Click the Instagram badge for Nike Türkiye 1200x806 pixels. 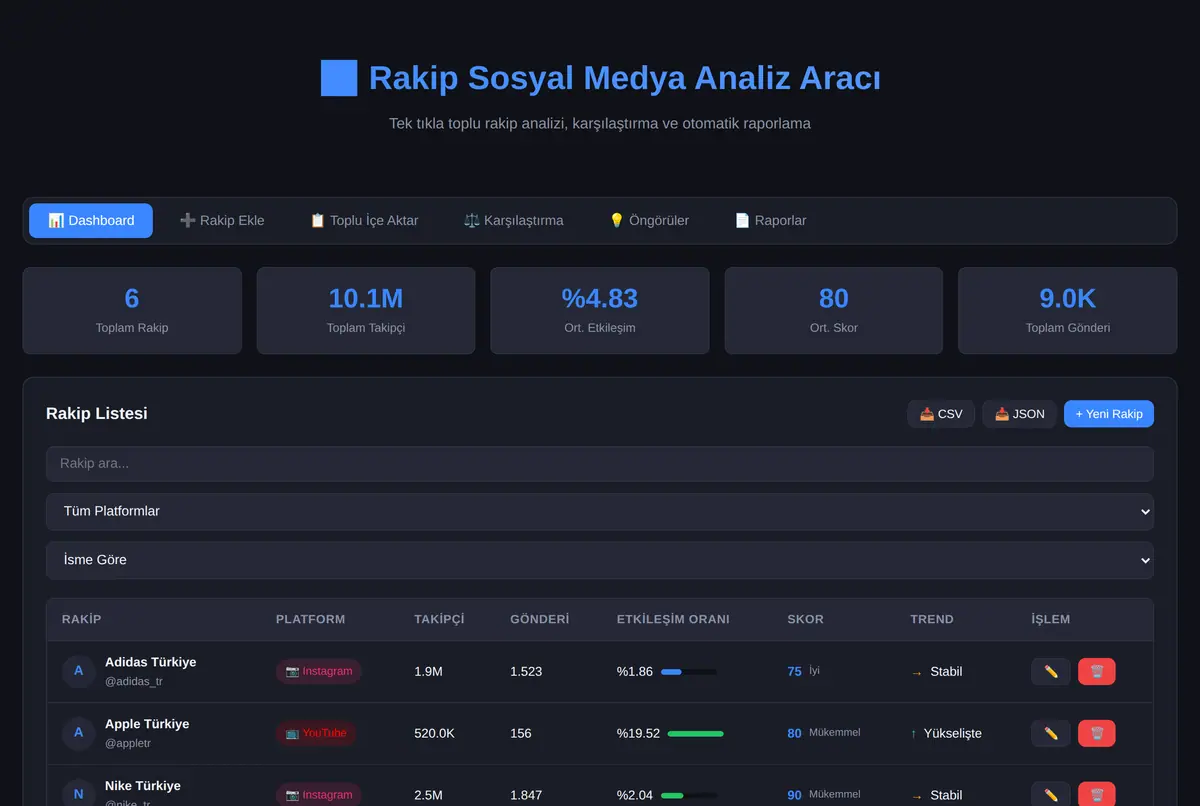[x=319, y=795]
